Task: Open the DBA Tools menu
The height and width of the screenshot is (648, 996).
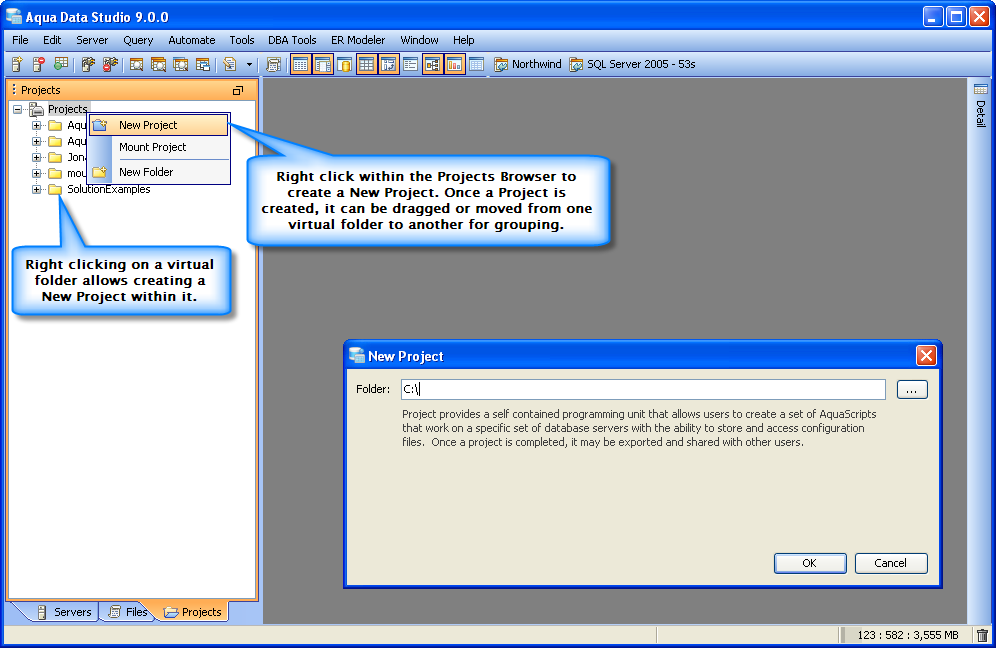Action: (x=292, y=40)
